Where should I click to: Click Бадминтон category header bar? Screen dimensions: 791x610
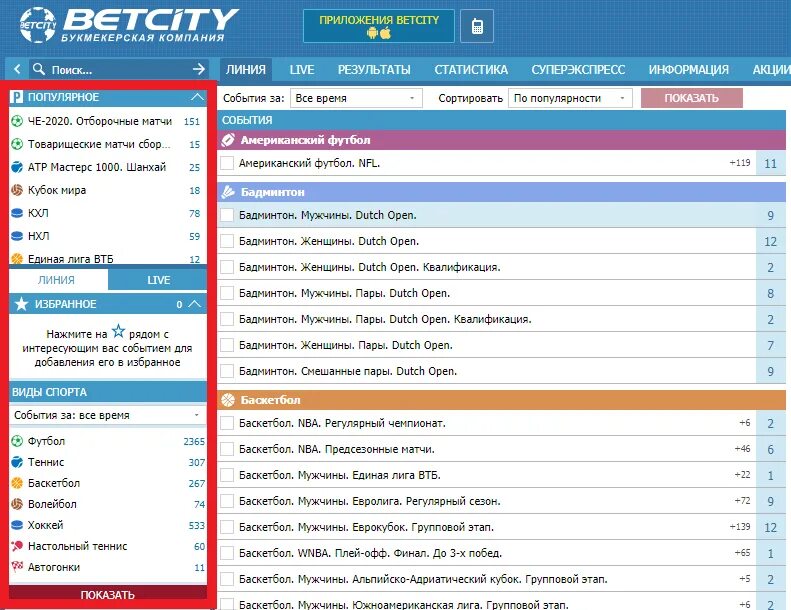click(x=501, y=192)
